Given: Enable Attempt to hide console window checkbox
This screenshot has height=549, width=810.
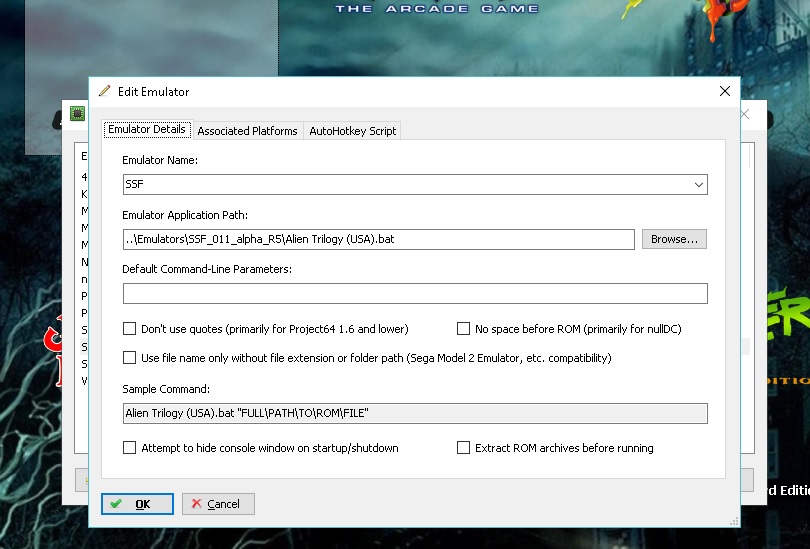Looking at the screenshot, I should pyautogui.click(x=130, y=447).
